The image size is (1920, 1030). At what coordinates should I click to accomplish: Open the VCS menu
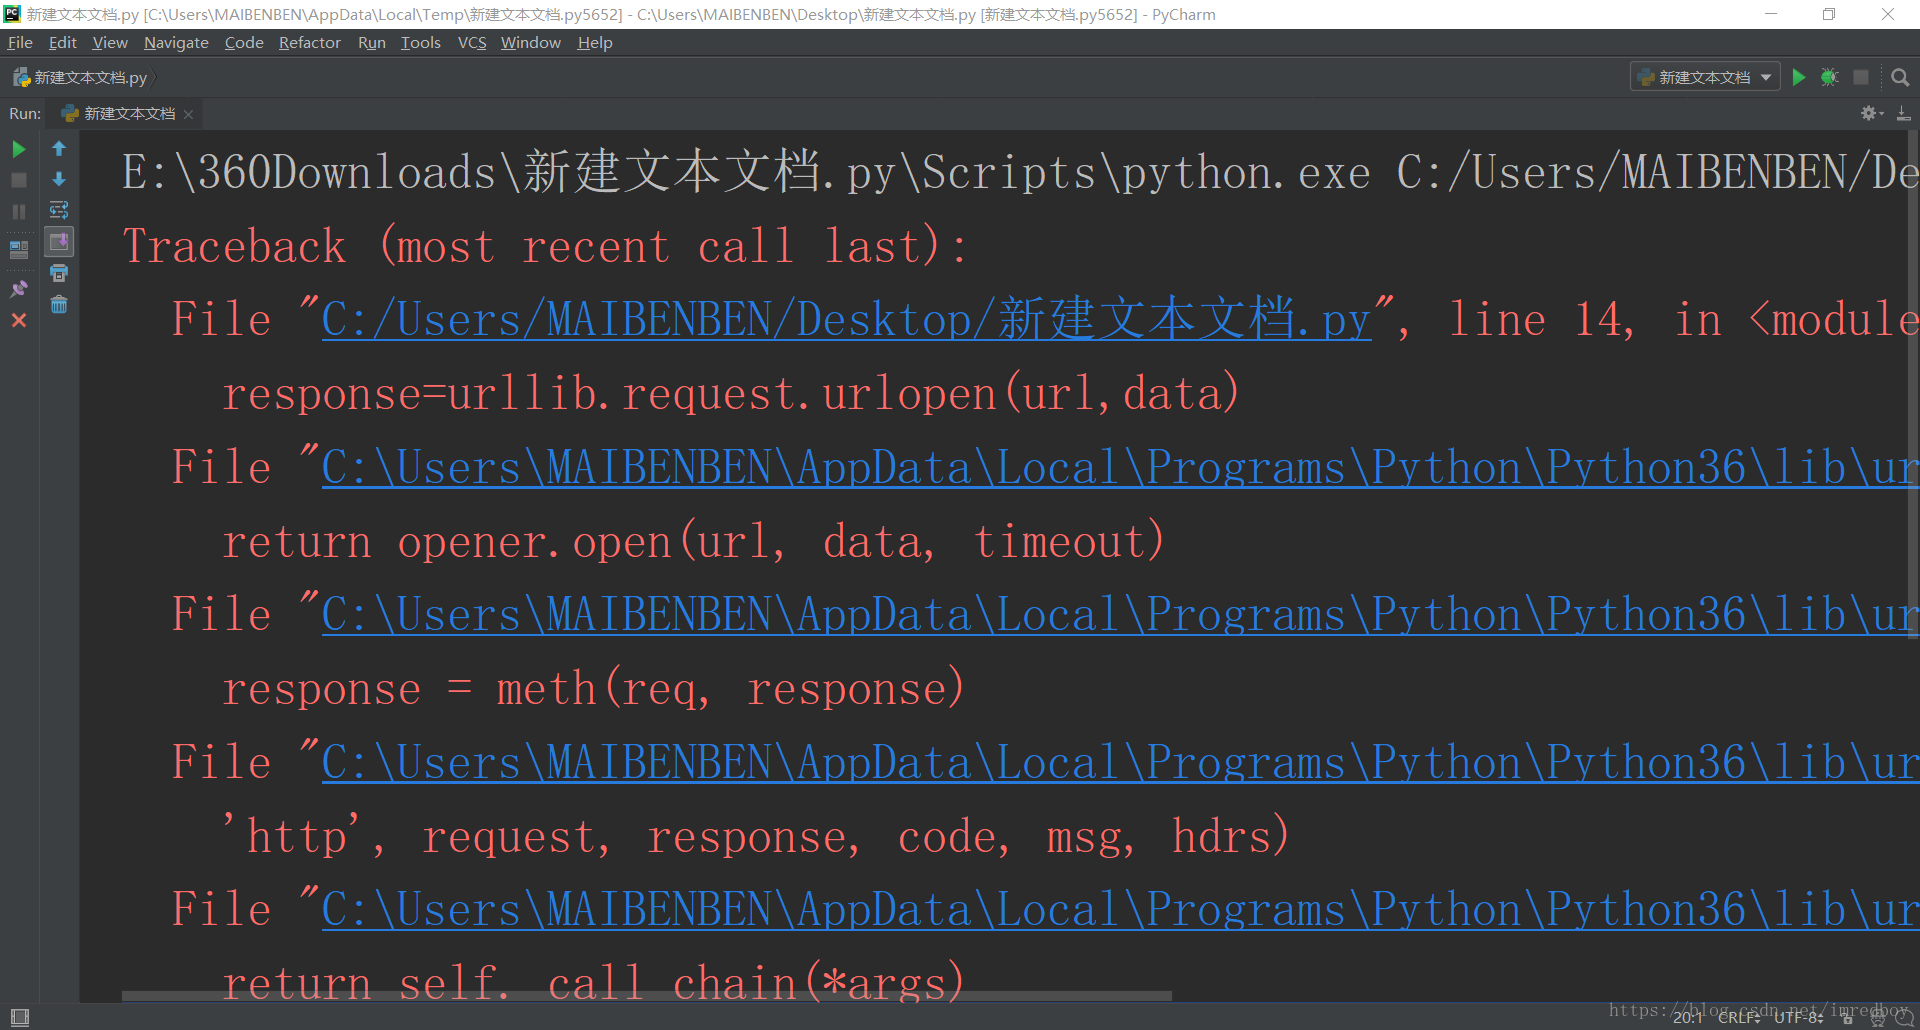[472, 42]
